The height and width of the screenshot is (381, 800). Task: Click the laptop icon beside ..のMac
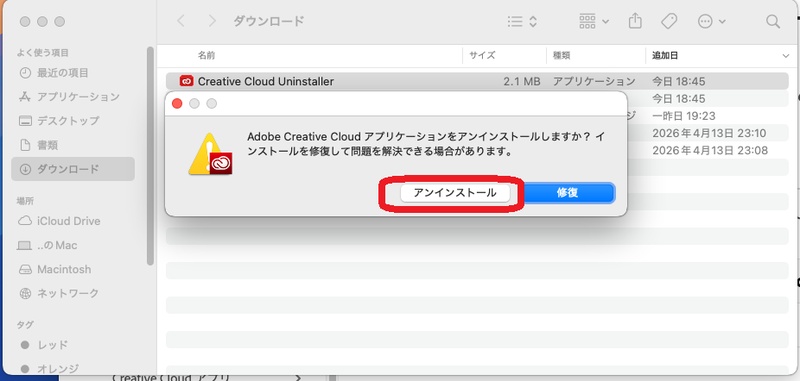[25, 245]
